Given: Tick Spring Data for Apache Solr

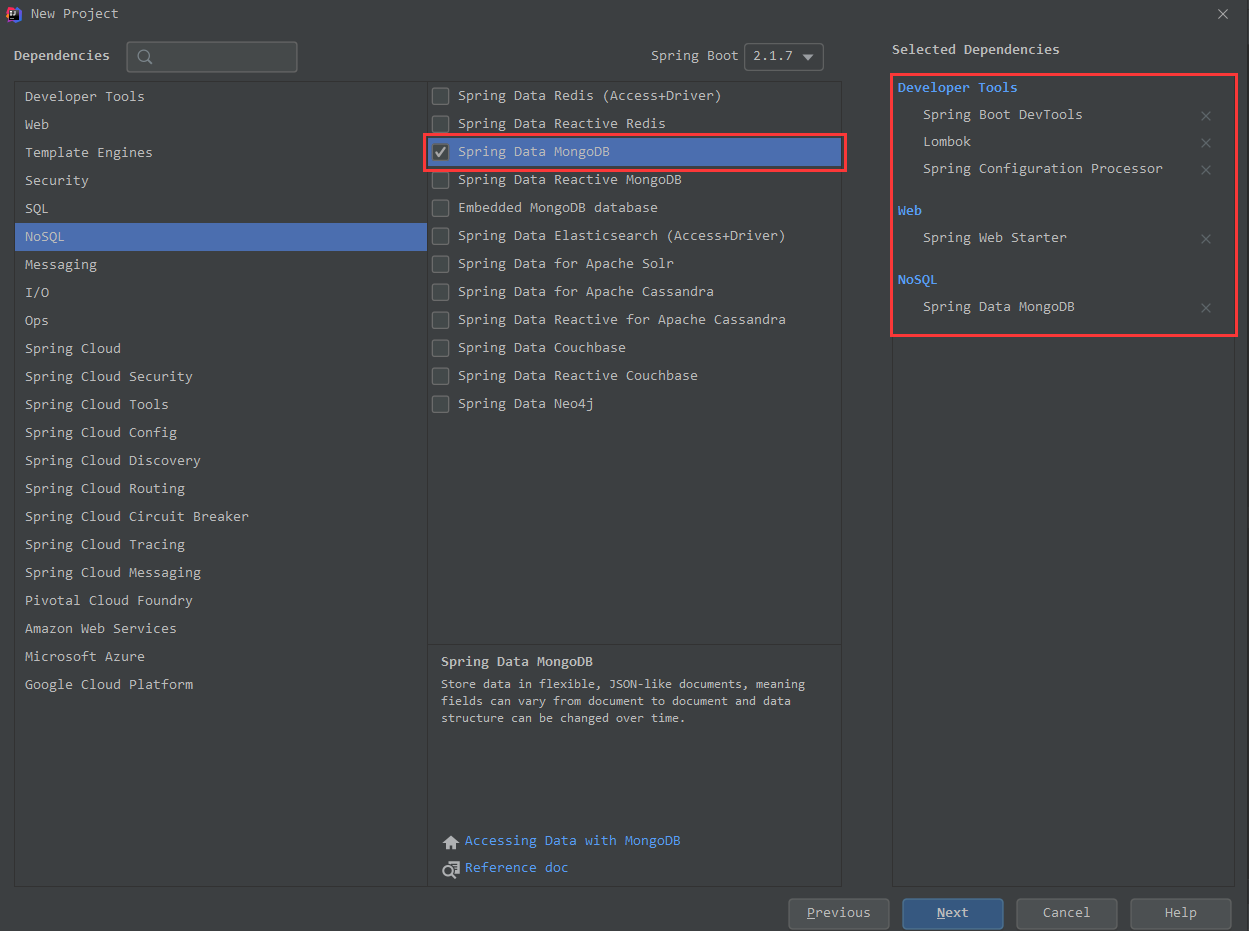Looking at the screenshot, I should (440, 264).
